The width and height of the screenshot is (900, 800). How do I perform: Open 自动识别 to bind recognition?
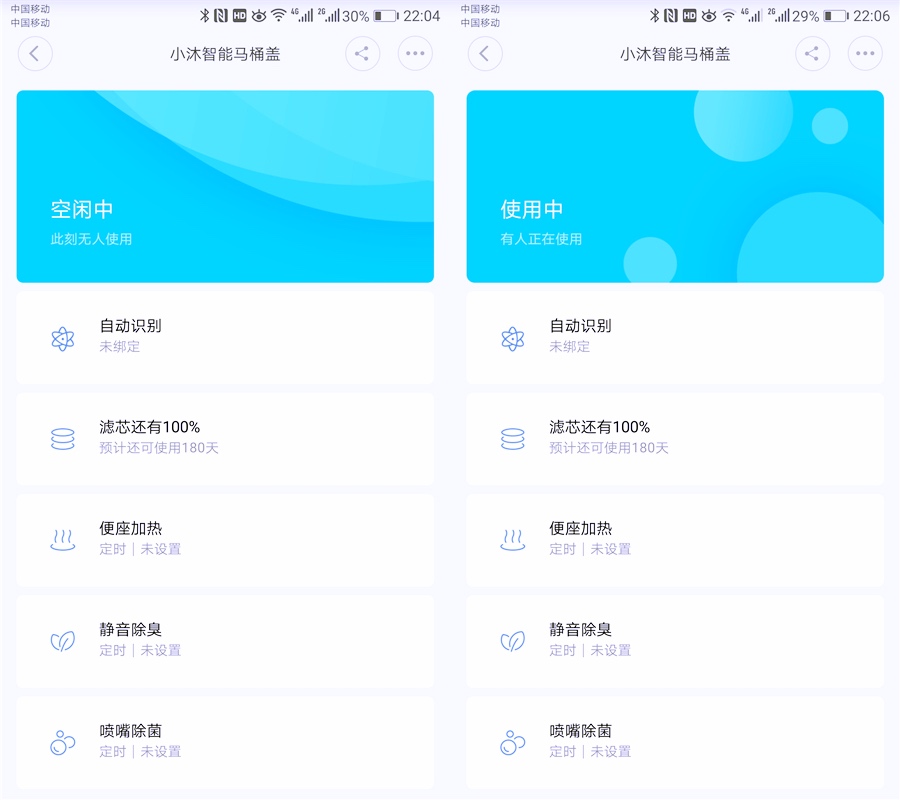tap(130, 326)
